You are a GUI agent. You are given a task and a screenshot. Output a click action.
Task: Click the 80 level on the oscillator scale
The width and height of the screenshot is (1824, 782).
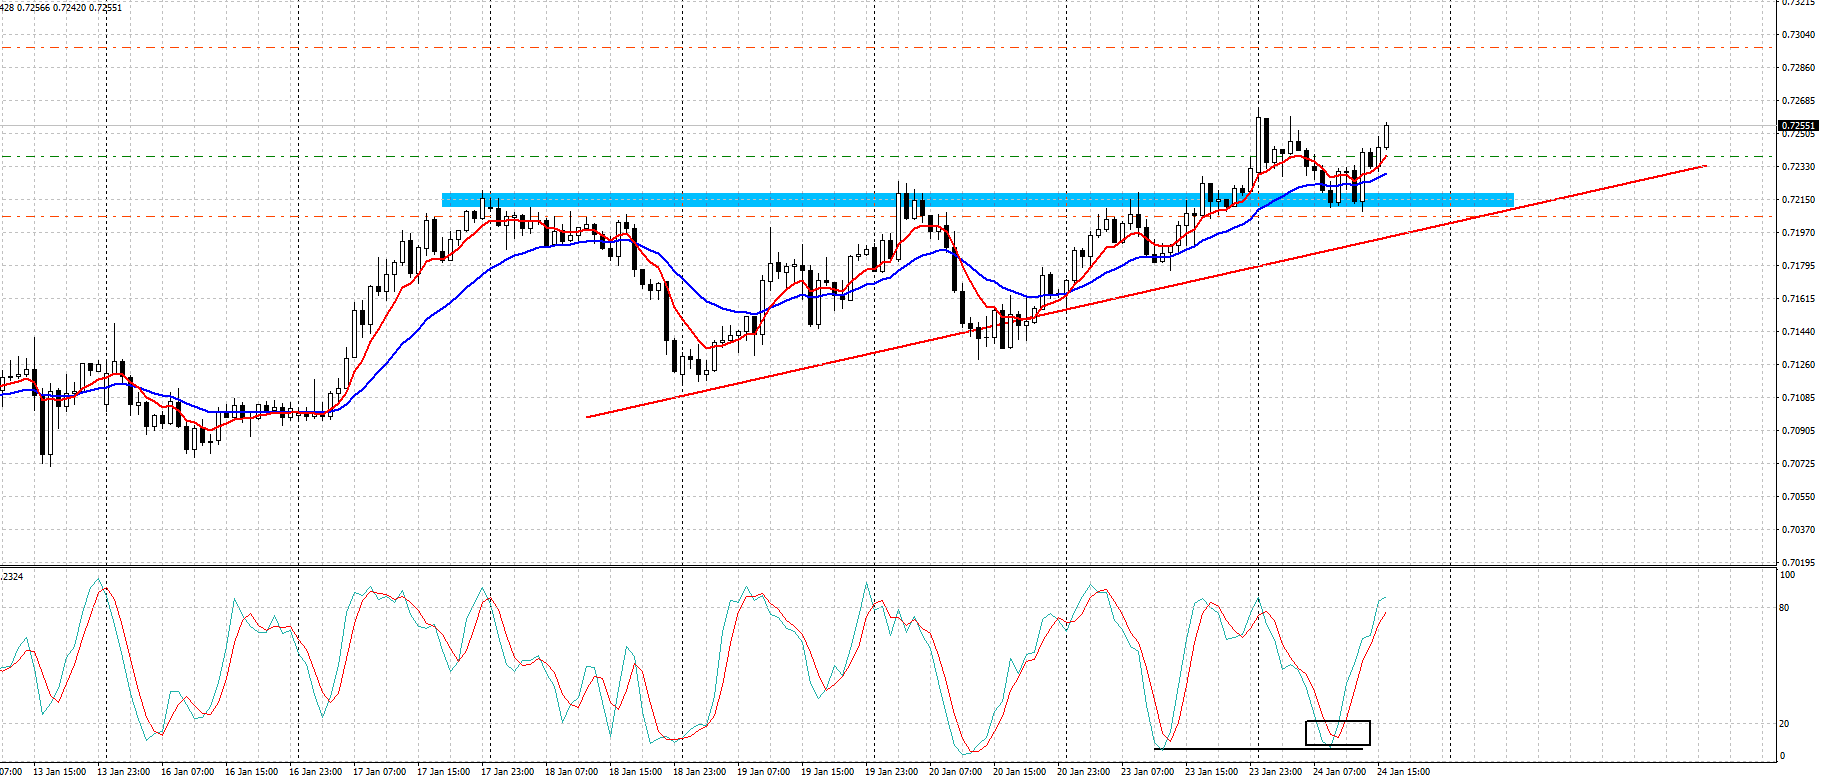click(x=1785, y=608)
